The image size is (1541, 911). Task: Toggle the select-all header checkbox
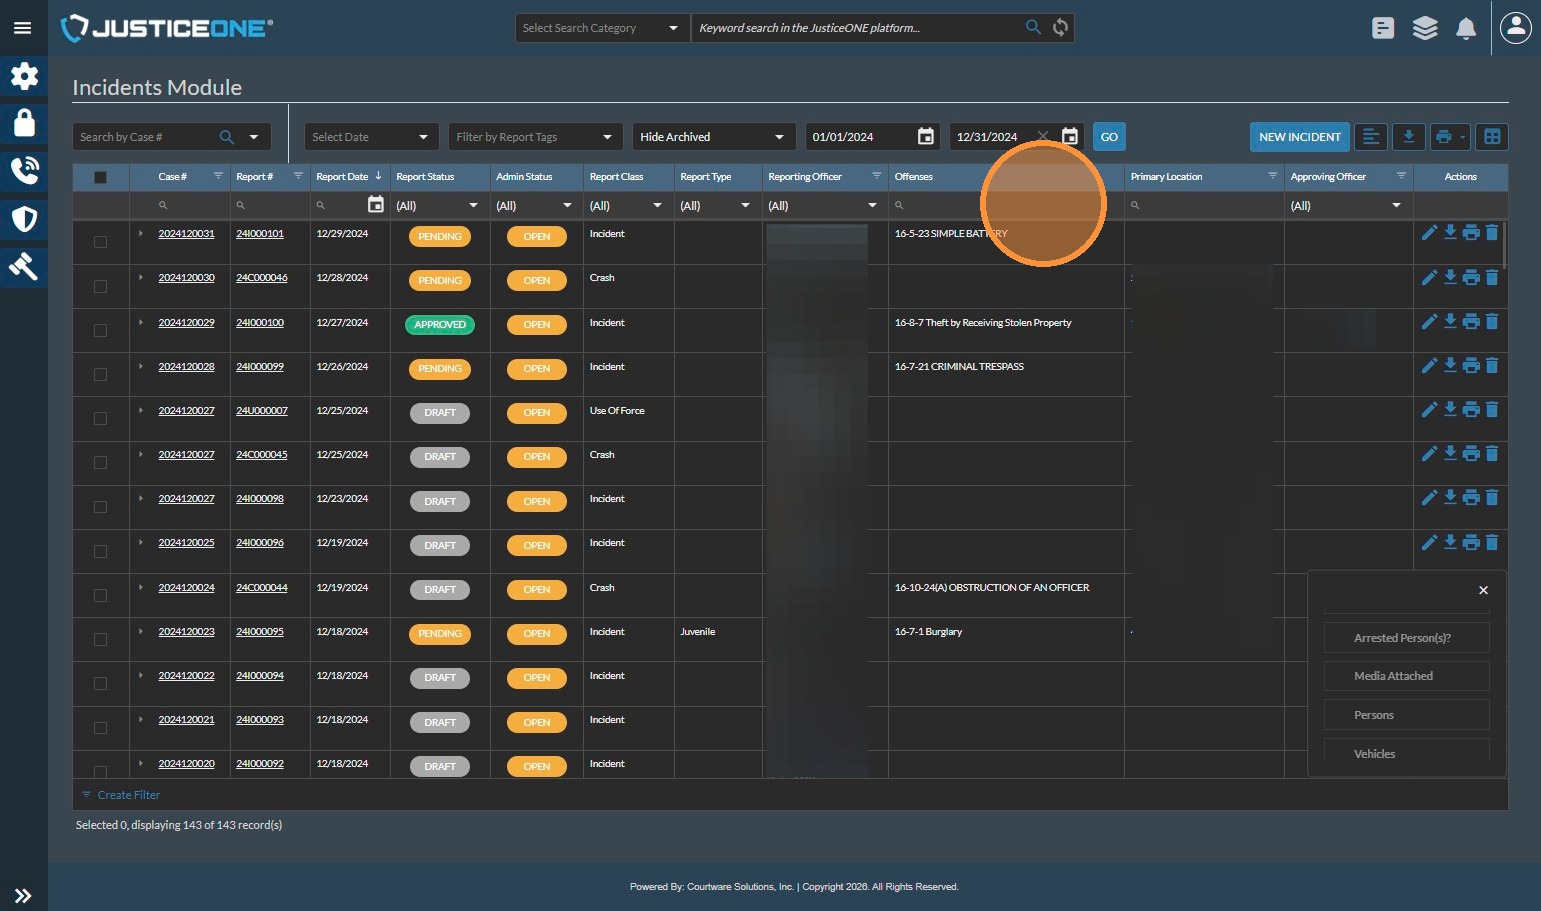(x=100, y=177)
